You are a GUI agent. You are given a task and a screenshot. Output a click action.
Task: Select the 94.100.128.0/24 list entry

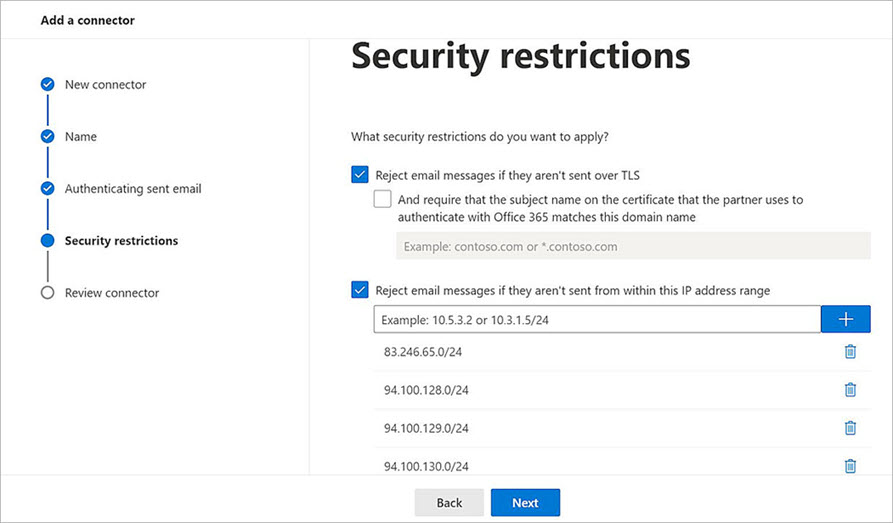[426, 390]
